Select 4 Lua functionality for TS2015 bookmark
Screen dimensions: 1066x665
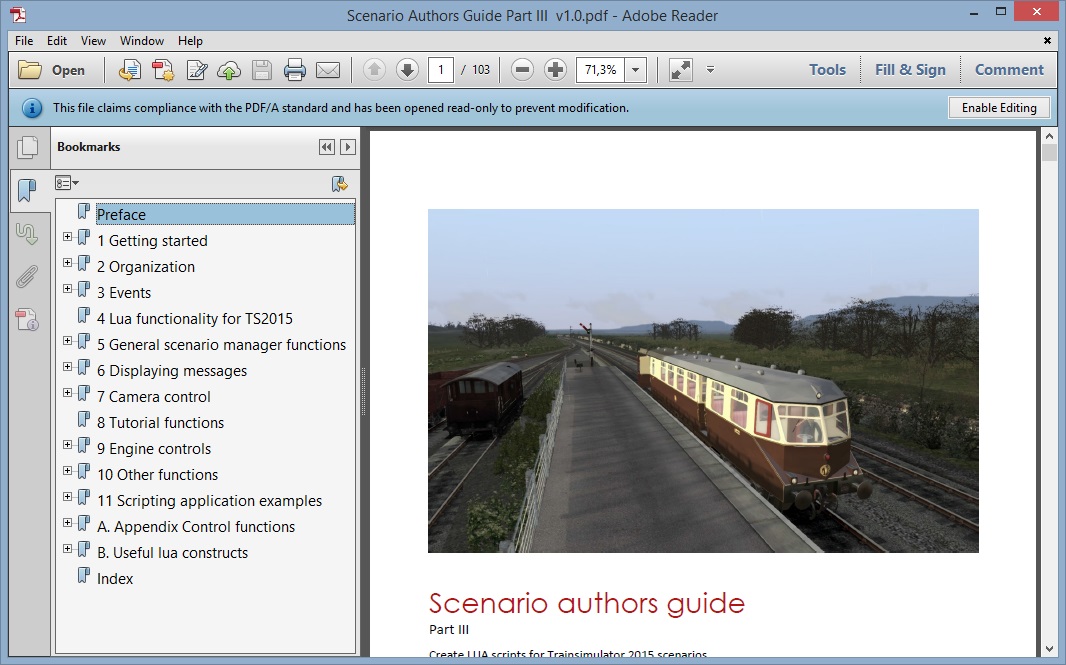click(194, 318)
